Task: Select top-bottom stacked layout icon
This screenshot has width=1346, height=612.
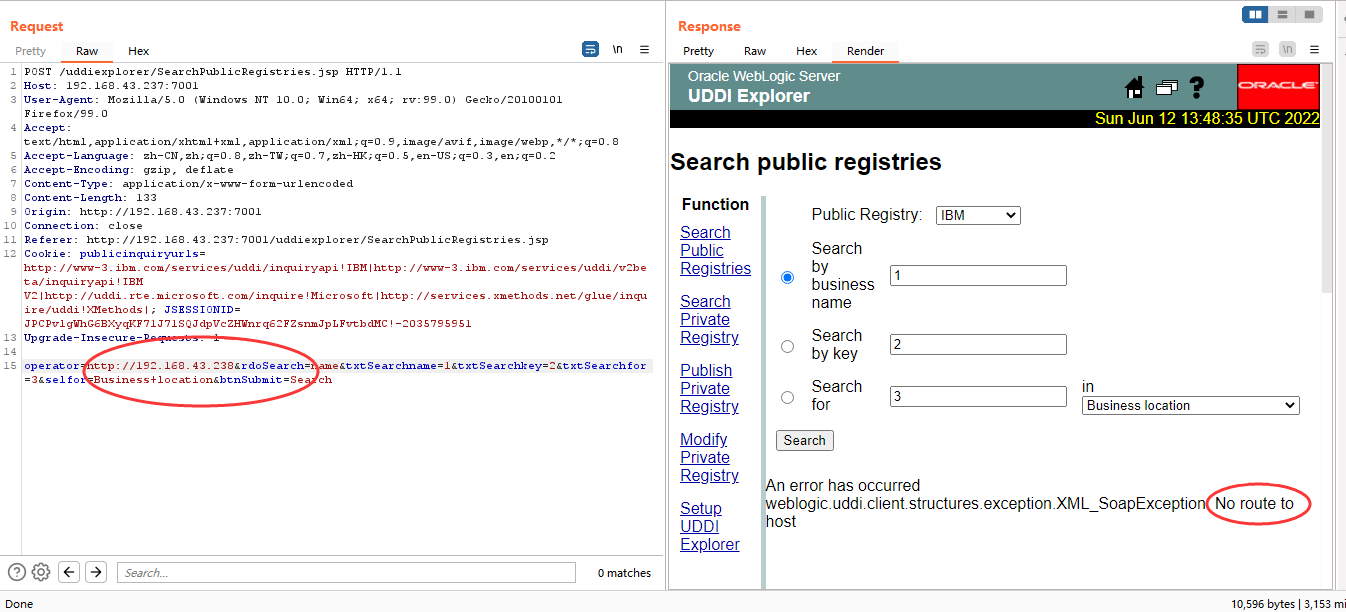Action: pyautogui.click(x=1283, y=14)
